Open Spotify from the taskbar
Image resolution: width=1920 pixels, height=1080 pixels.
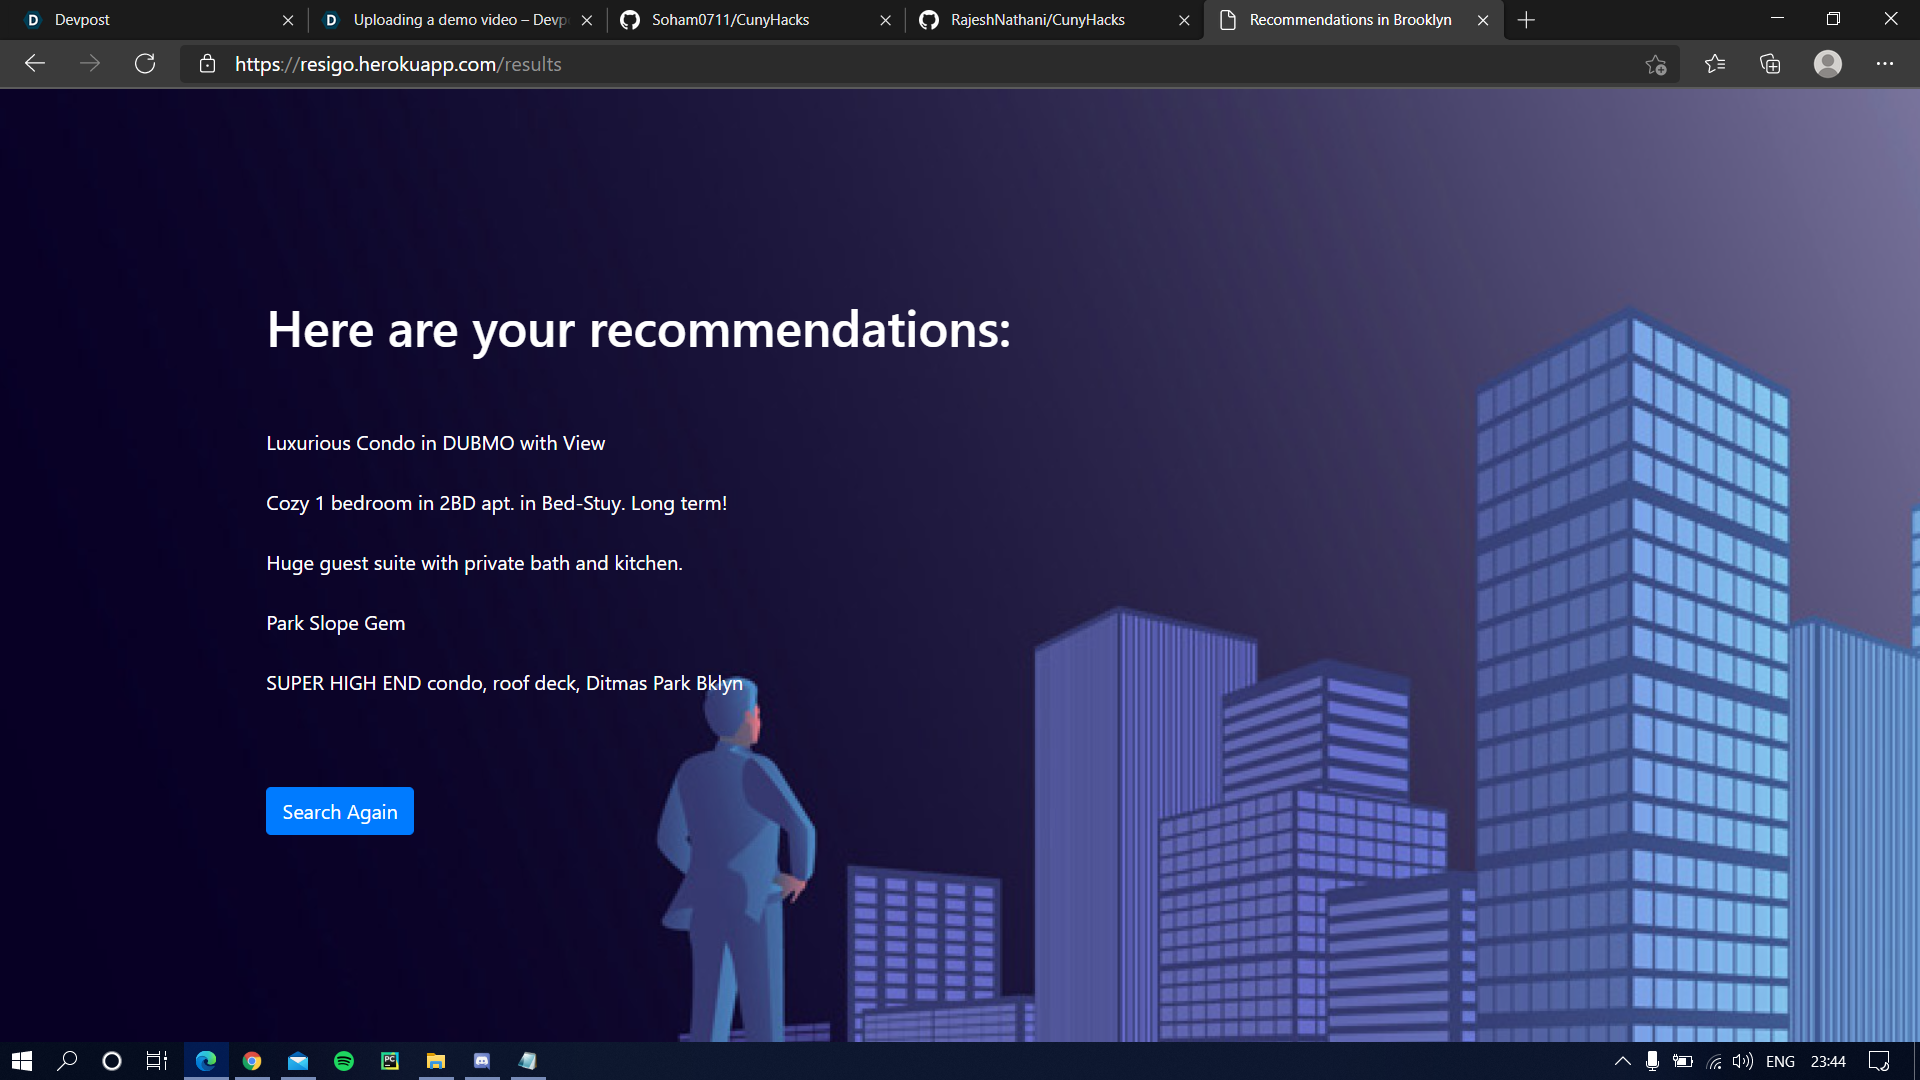[344, 1061]
